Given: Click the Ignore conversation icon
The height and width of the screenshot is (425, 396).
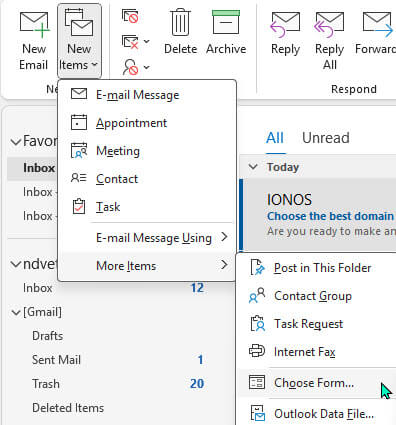Looking at the screenshot, I should (x=130, y=16).
